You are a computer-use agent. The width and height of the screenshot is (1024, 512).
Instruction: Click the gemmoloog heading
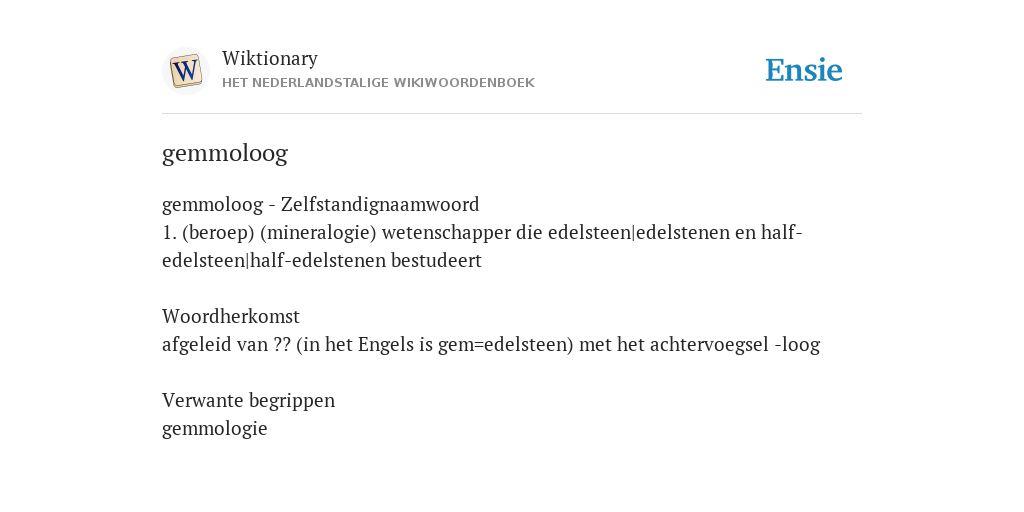click(x=225, y=153)
